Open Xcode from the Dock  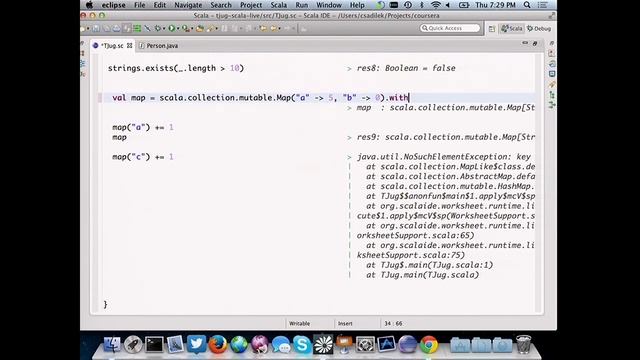pos(386,344)
